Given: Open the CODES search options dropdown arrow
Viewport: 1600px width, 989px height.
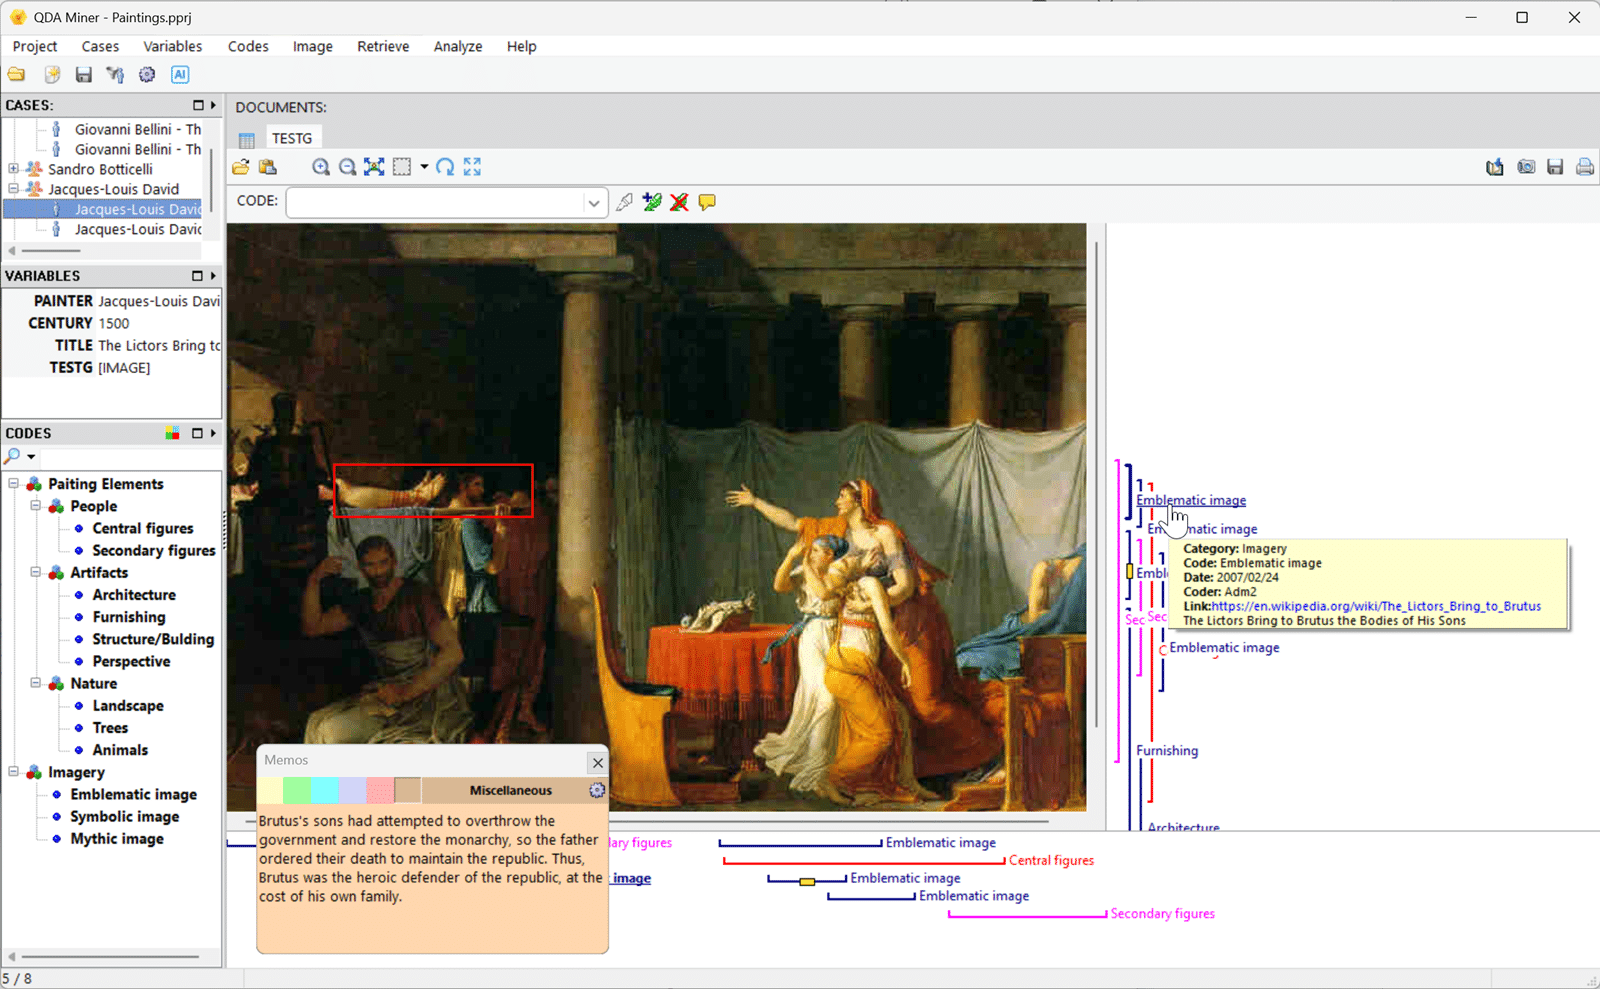Looking at the screenshot, I should click(x=31, y=457).
